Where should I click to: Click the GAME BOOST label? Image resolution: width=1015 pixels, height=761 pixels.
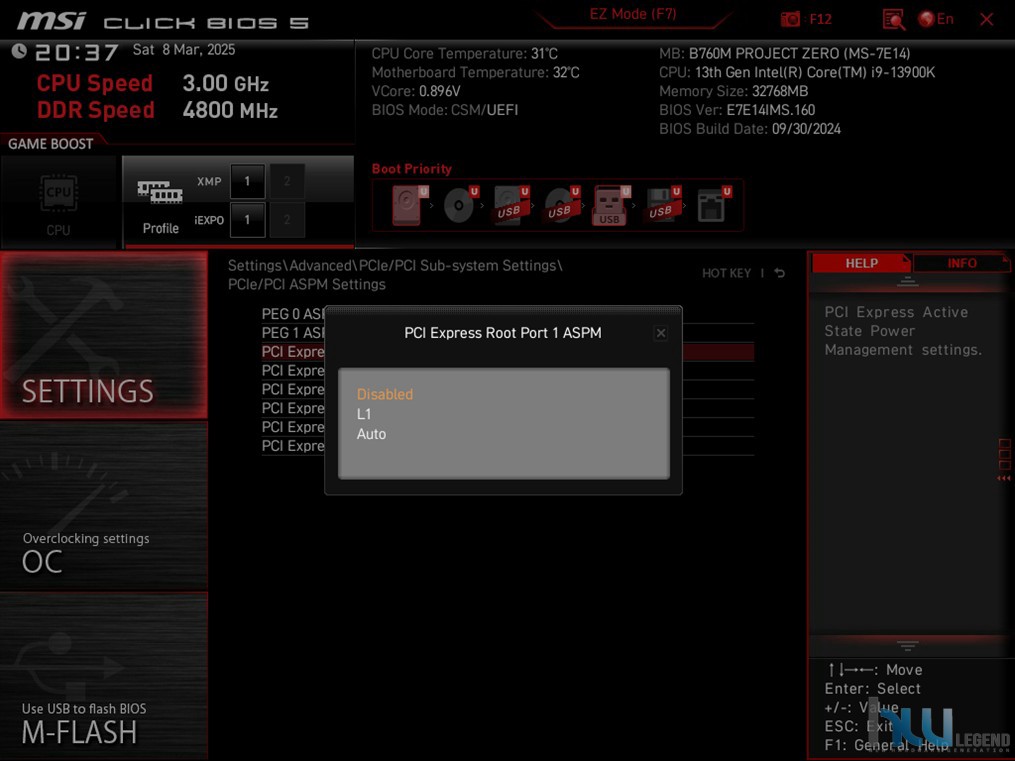pyautogui.click(x=50, y=144)
